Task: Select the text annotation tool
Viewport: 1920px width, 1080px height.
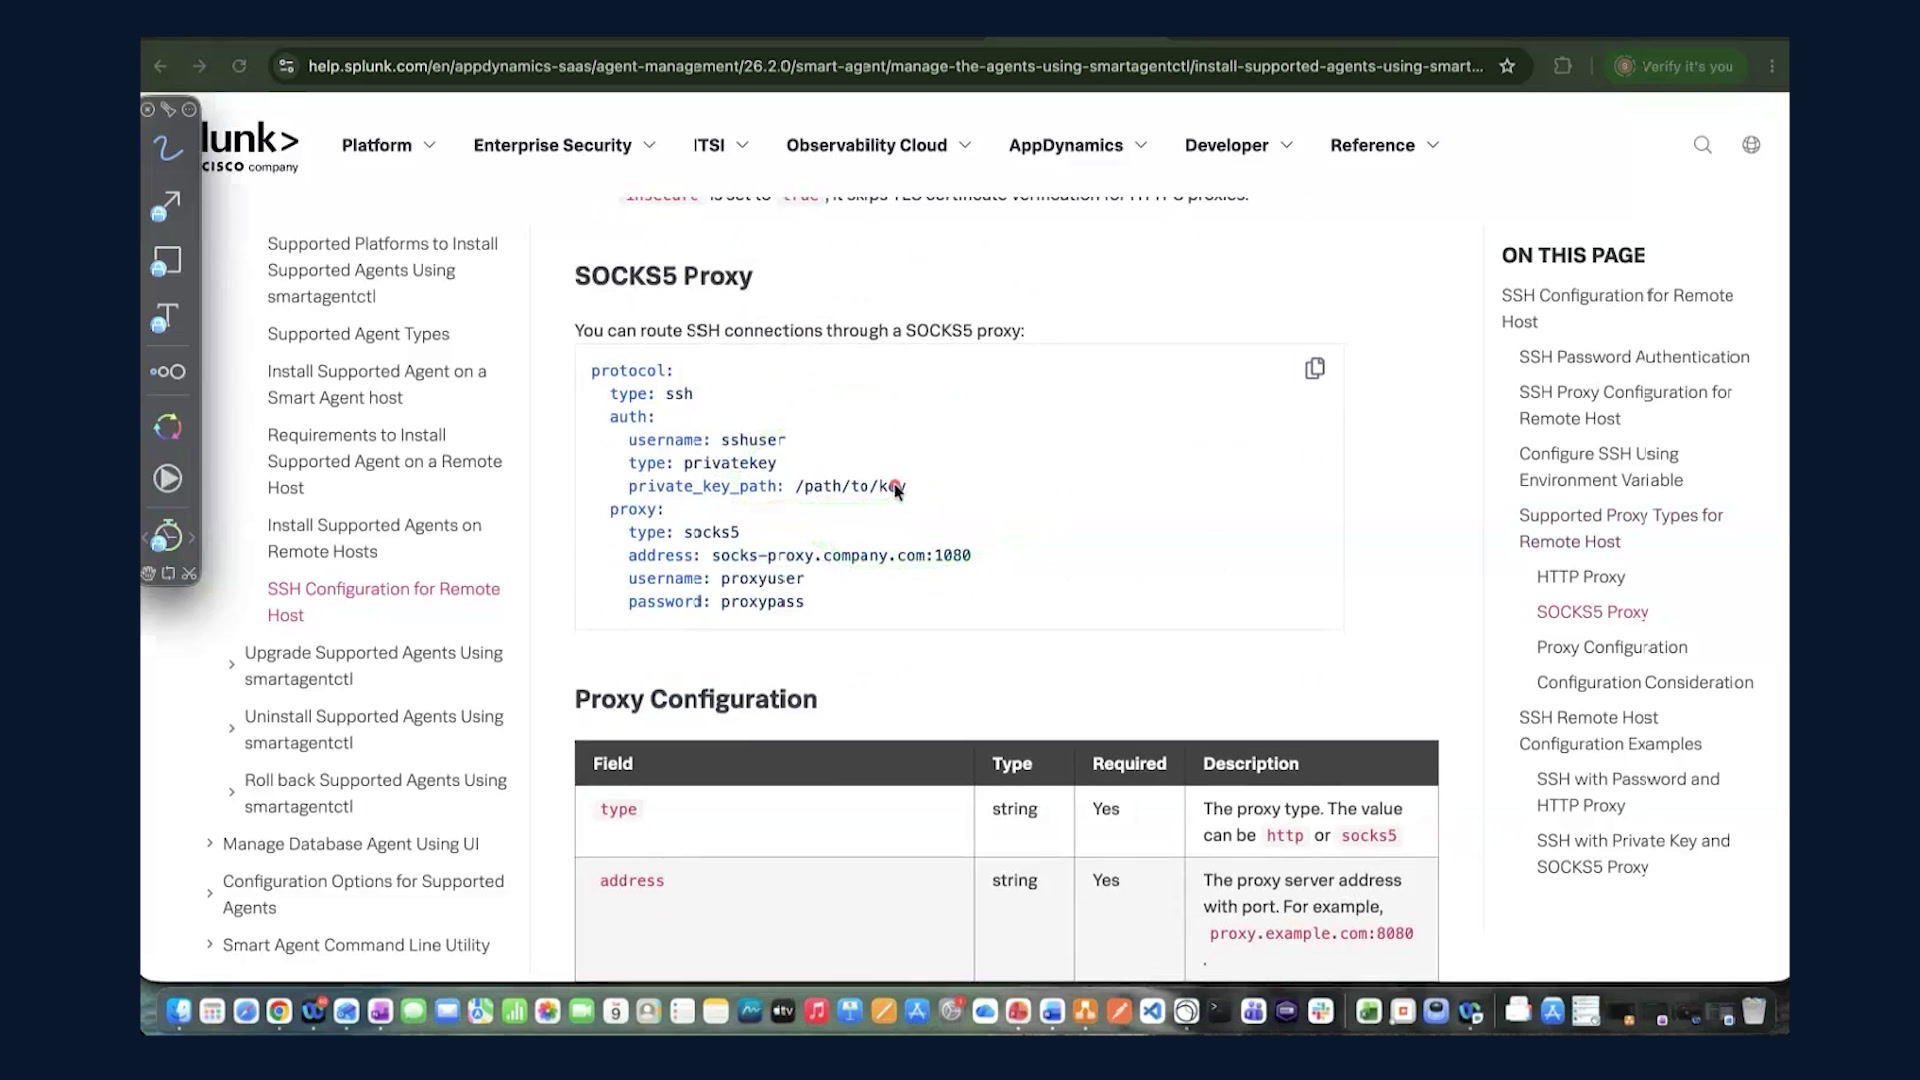Action: [x=166, y=317]
